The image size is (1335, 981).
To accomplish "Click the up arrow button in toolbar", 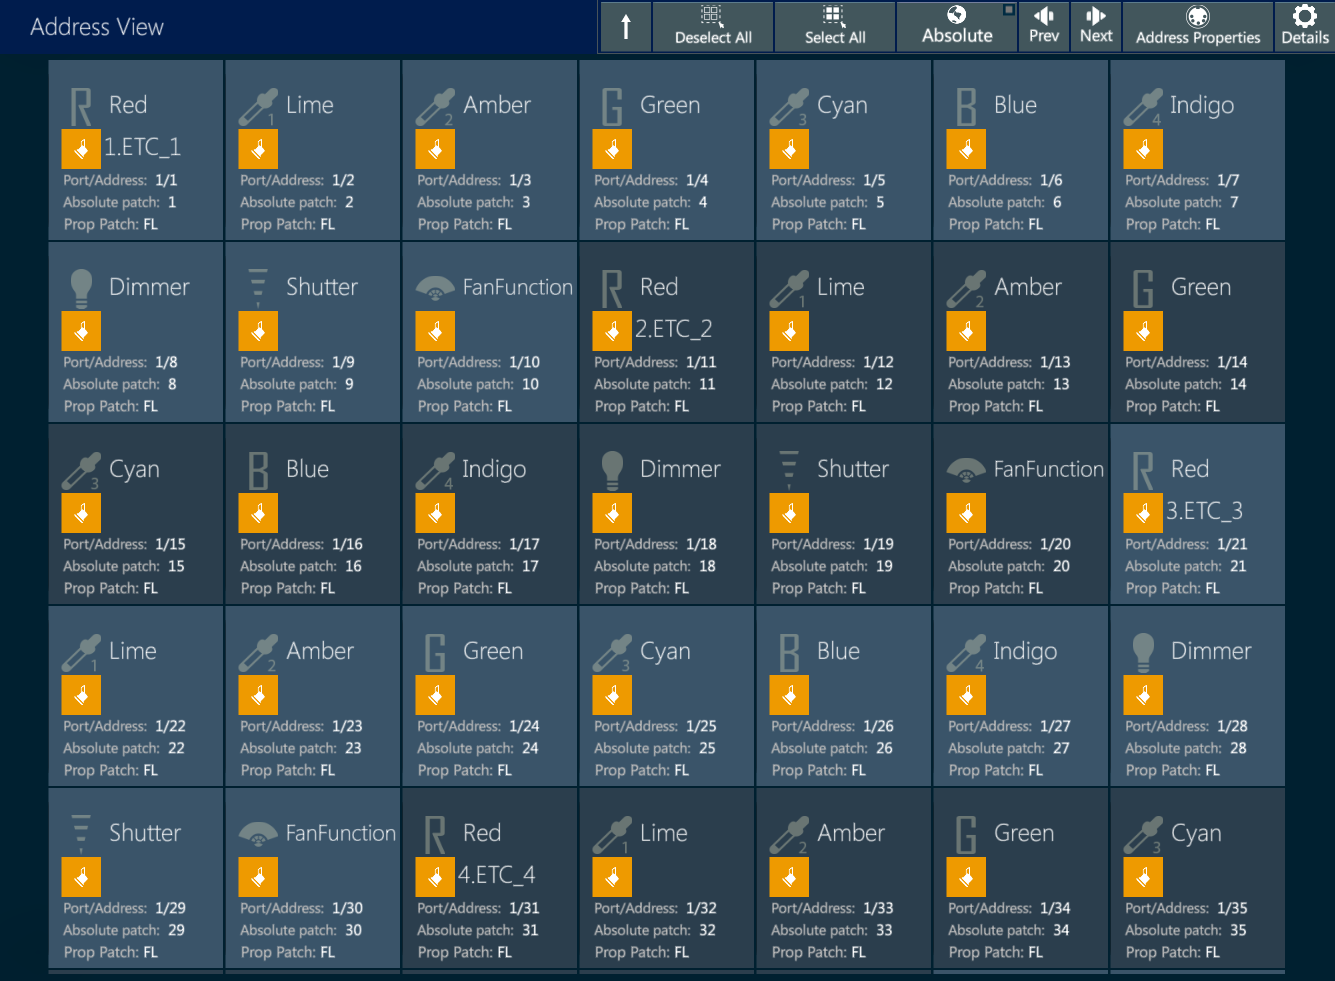I will pyautogui.click(x=626, y=27).
